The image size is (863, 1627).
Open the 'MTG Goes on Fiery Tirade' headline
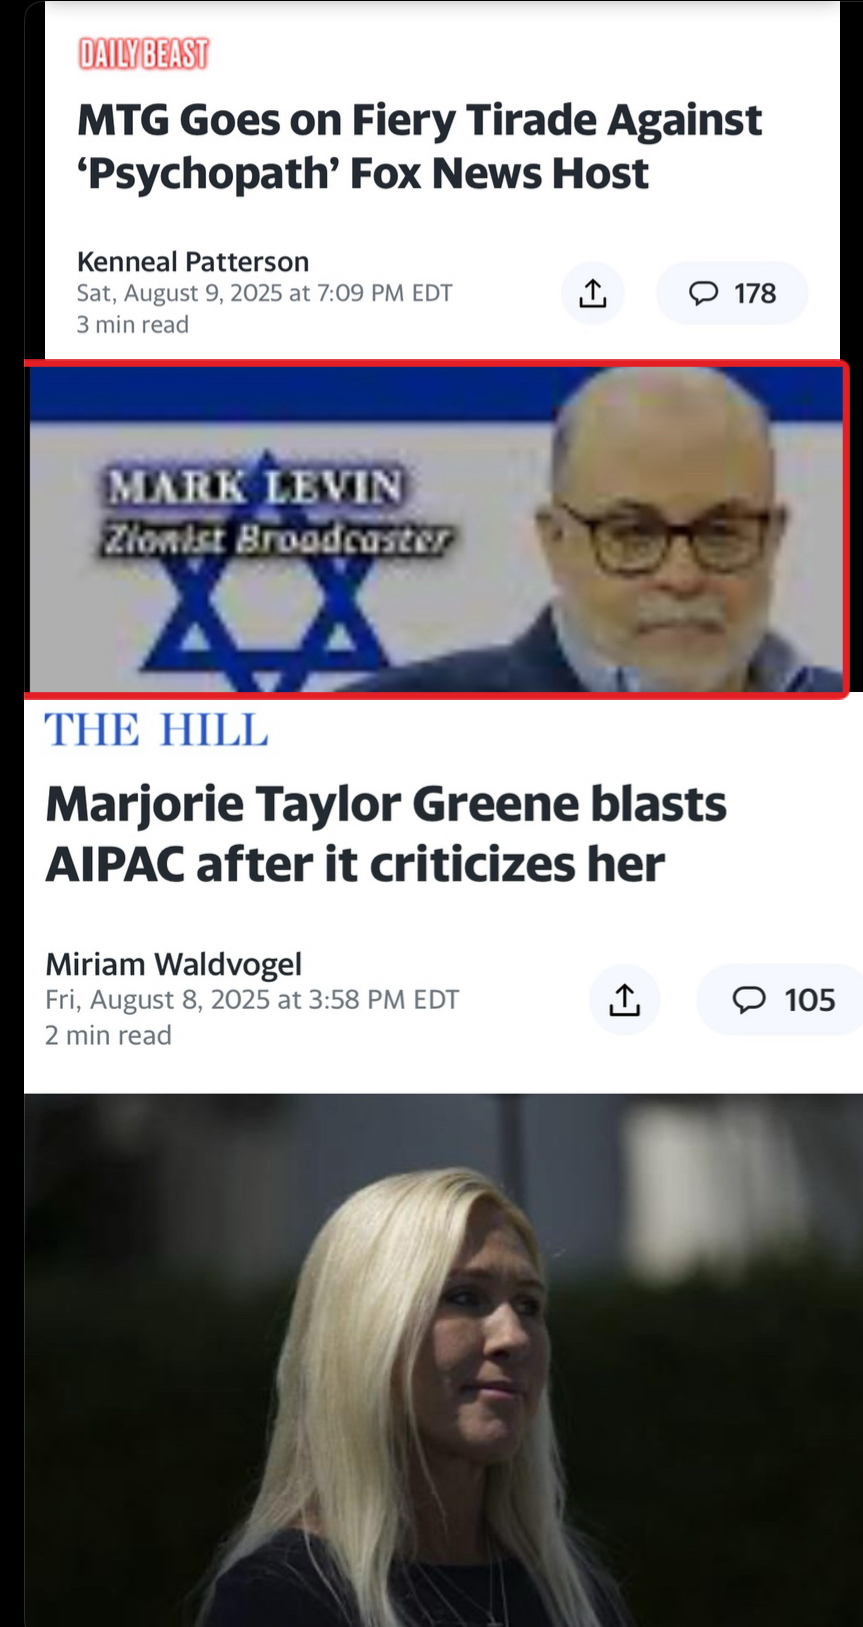point(419,147)
